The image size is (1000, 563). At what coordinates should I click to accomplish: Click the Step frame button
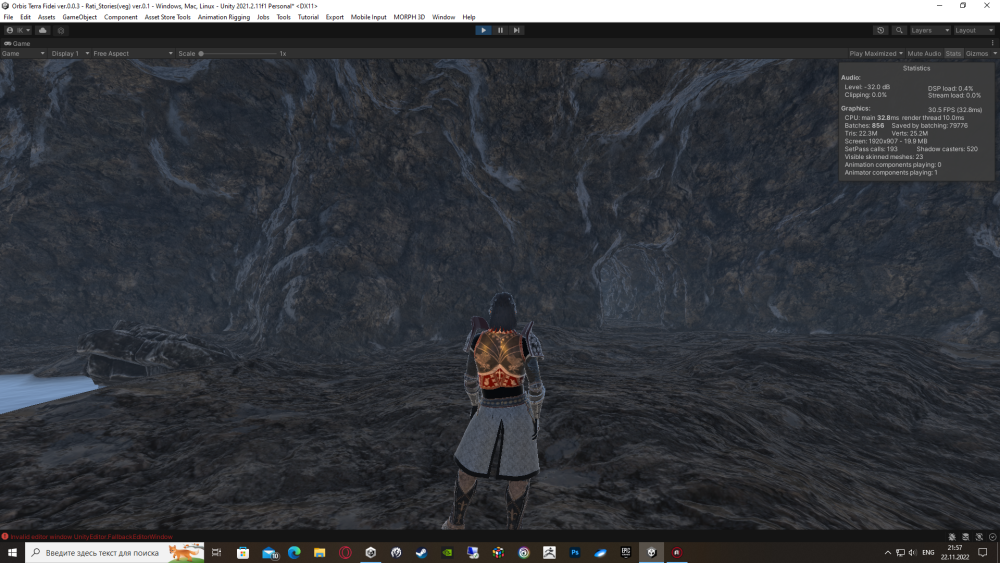tap(516, 30)
